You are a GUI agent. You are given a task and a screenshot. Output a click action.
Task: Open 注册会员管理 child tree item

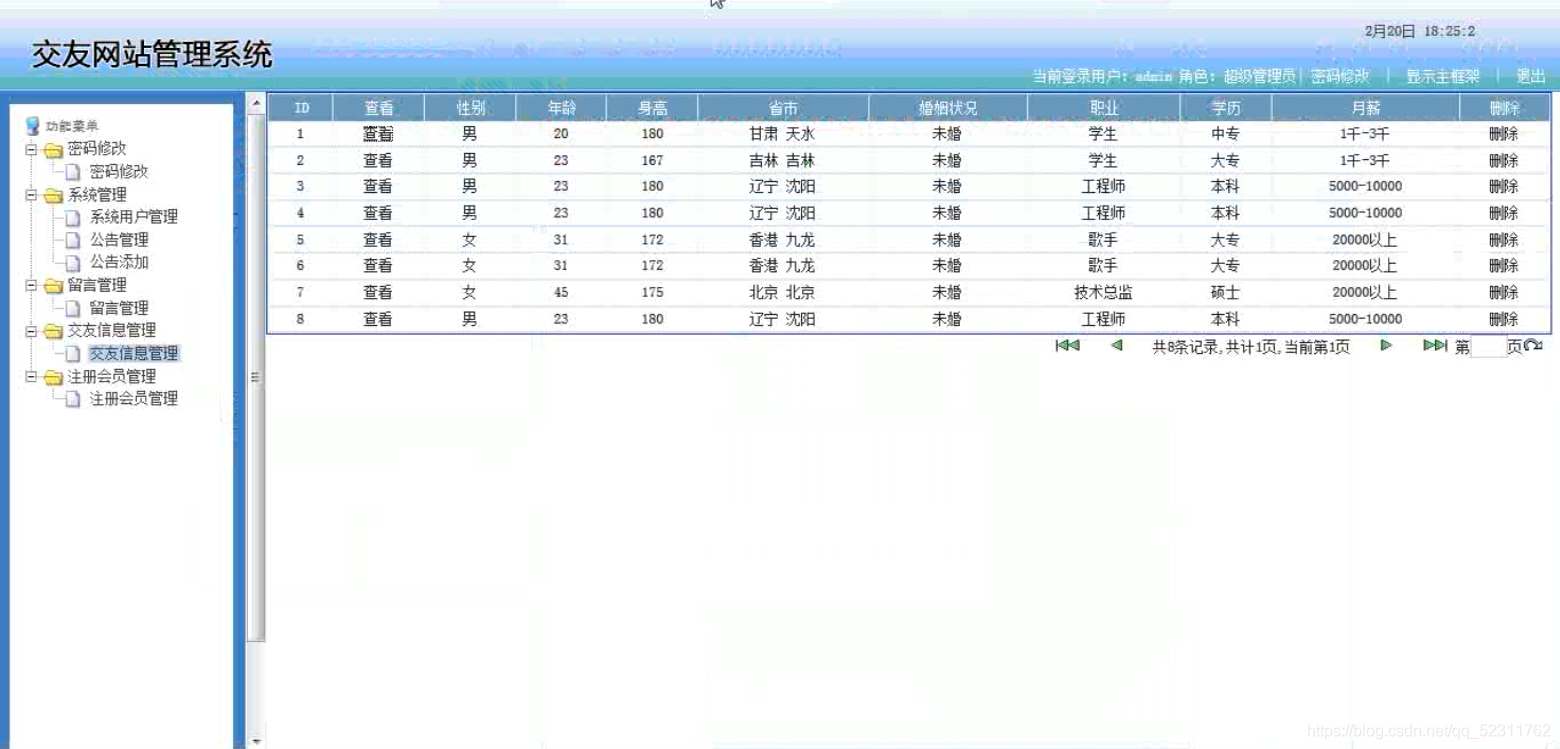[x=134, y=398]
